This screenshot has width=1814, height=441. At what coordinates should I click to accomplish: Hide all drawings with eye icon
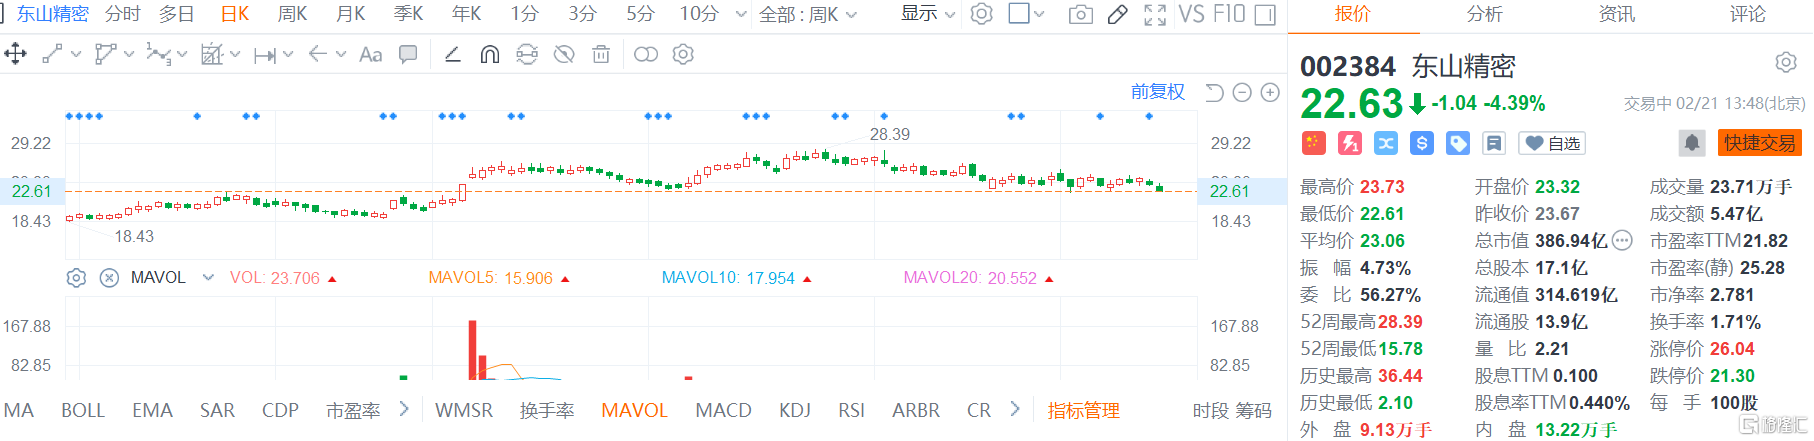coord(564,54)
